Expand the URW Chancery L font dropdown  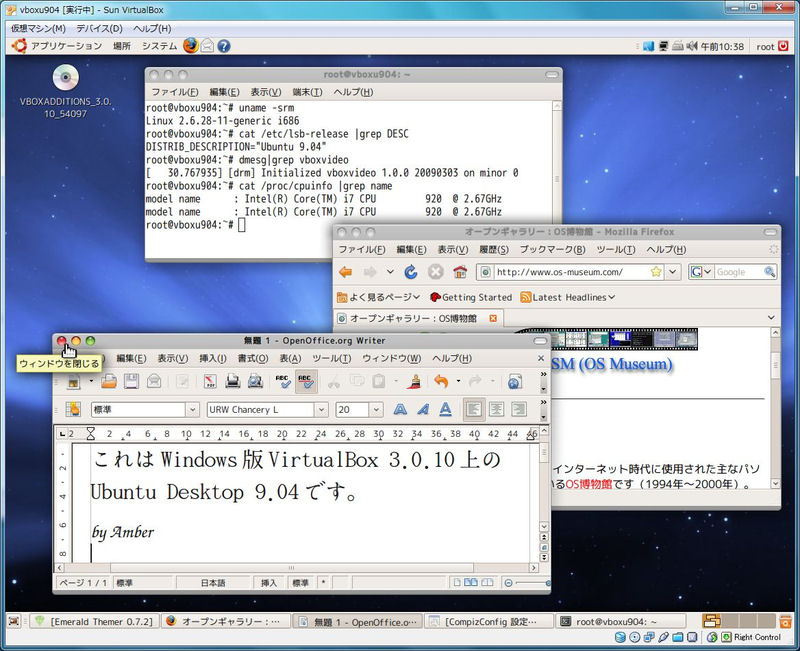point(321,410)
